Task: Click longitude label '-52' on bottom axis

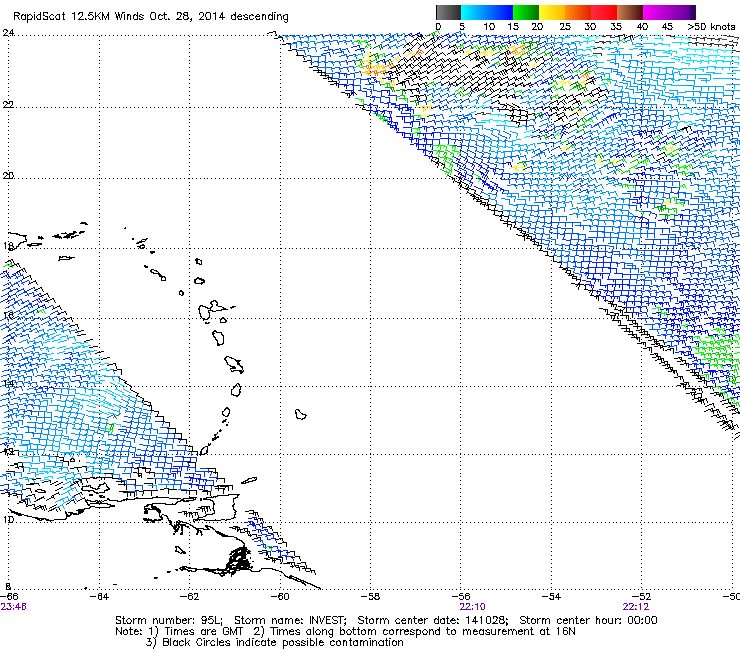Action: [641, 597]
